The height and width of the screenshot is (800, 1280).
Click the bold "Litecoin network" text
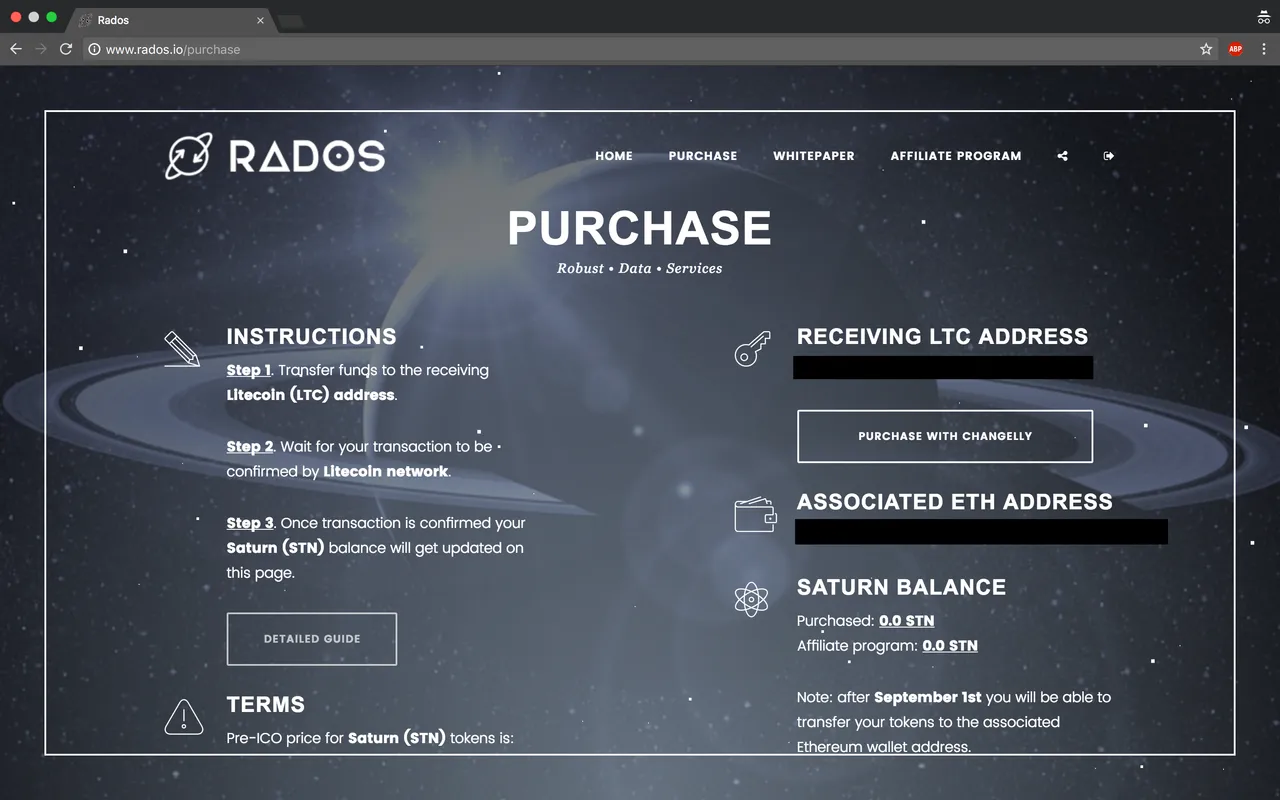(386, 471)
